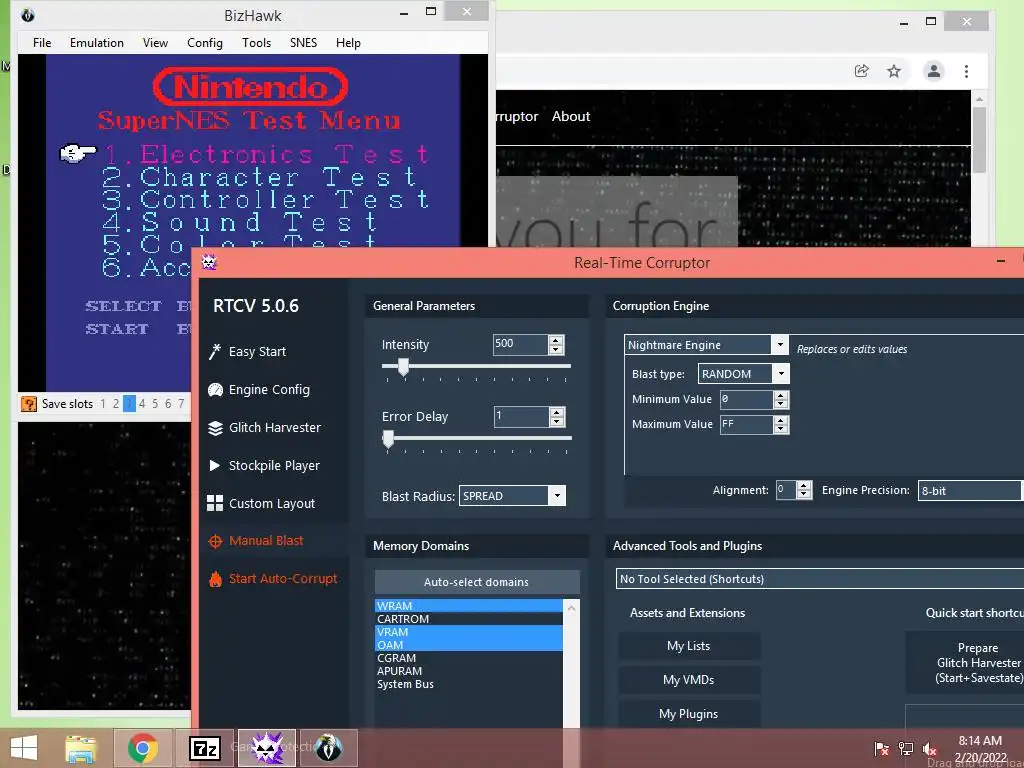
Task: Click network tray icon
Action: 906,749
